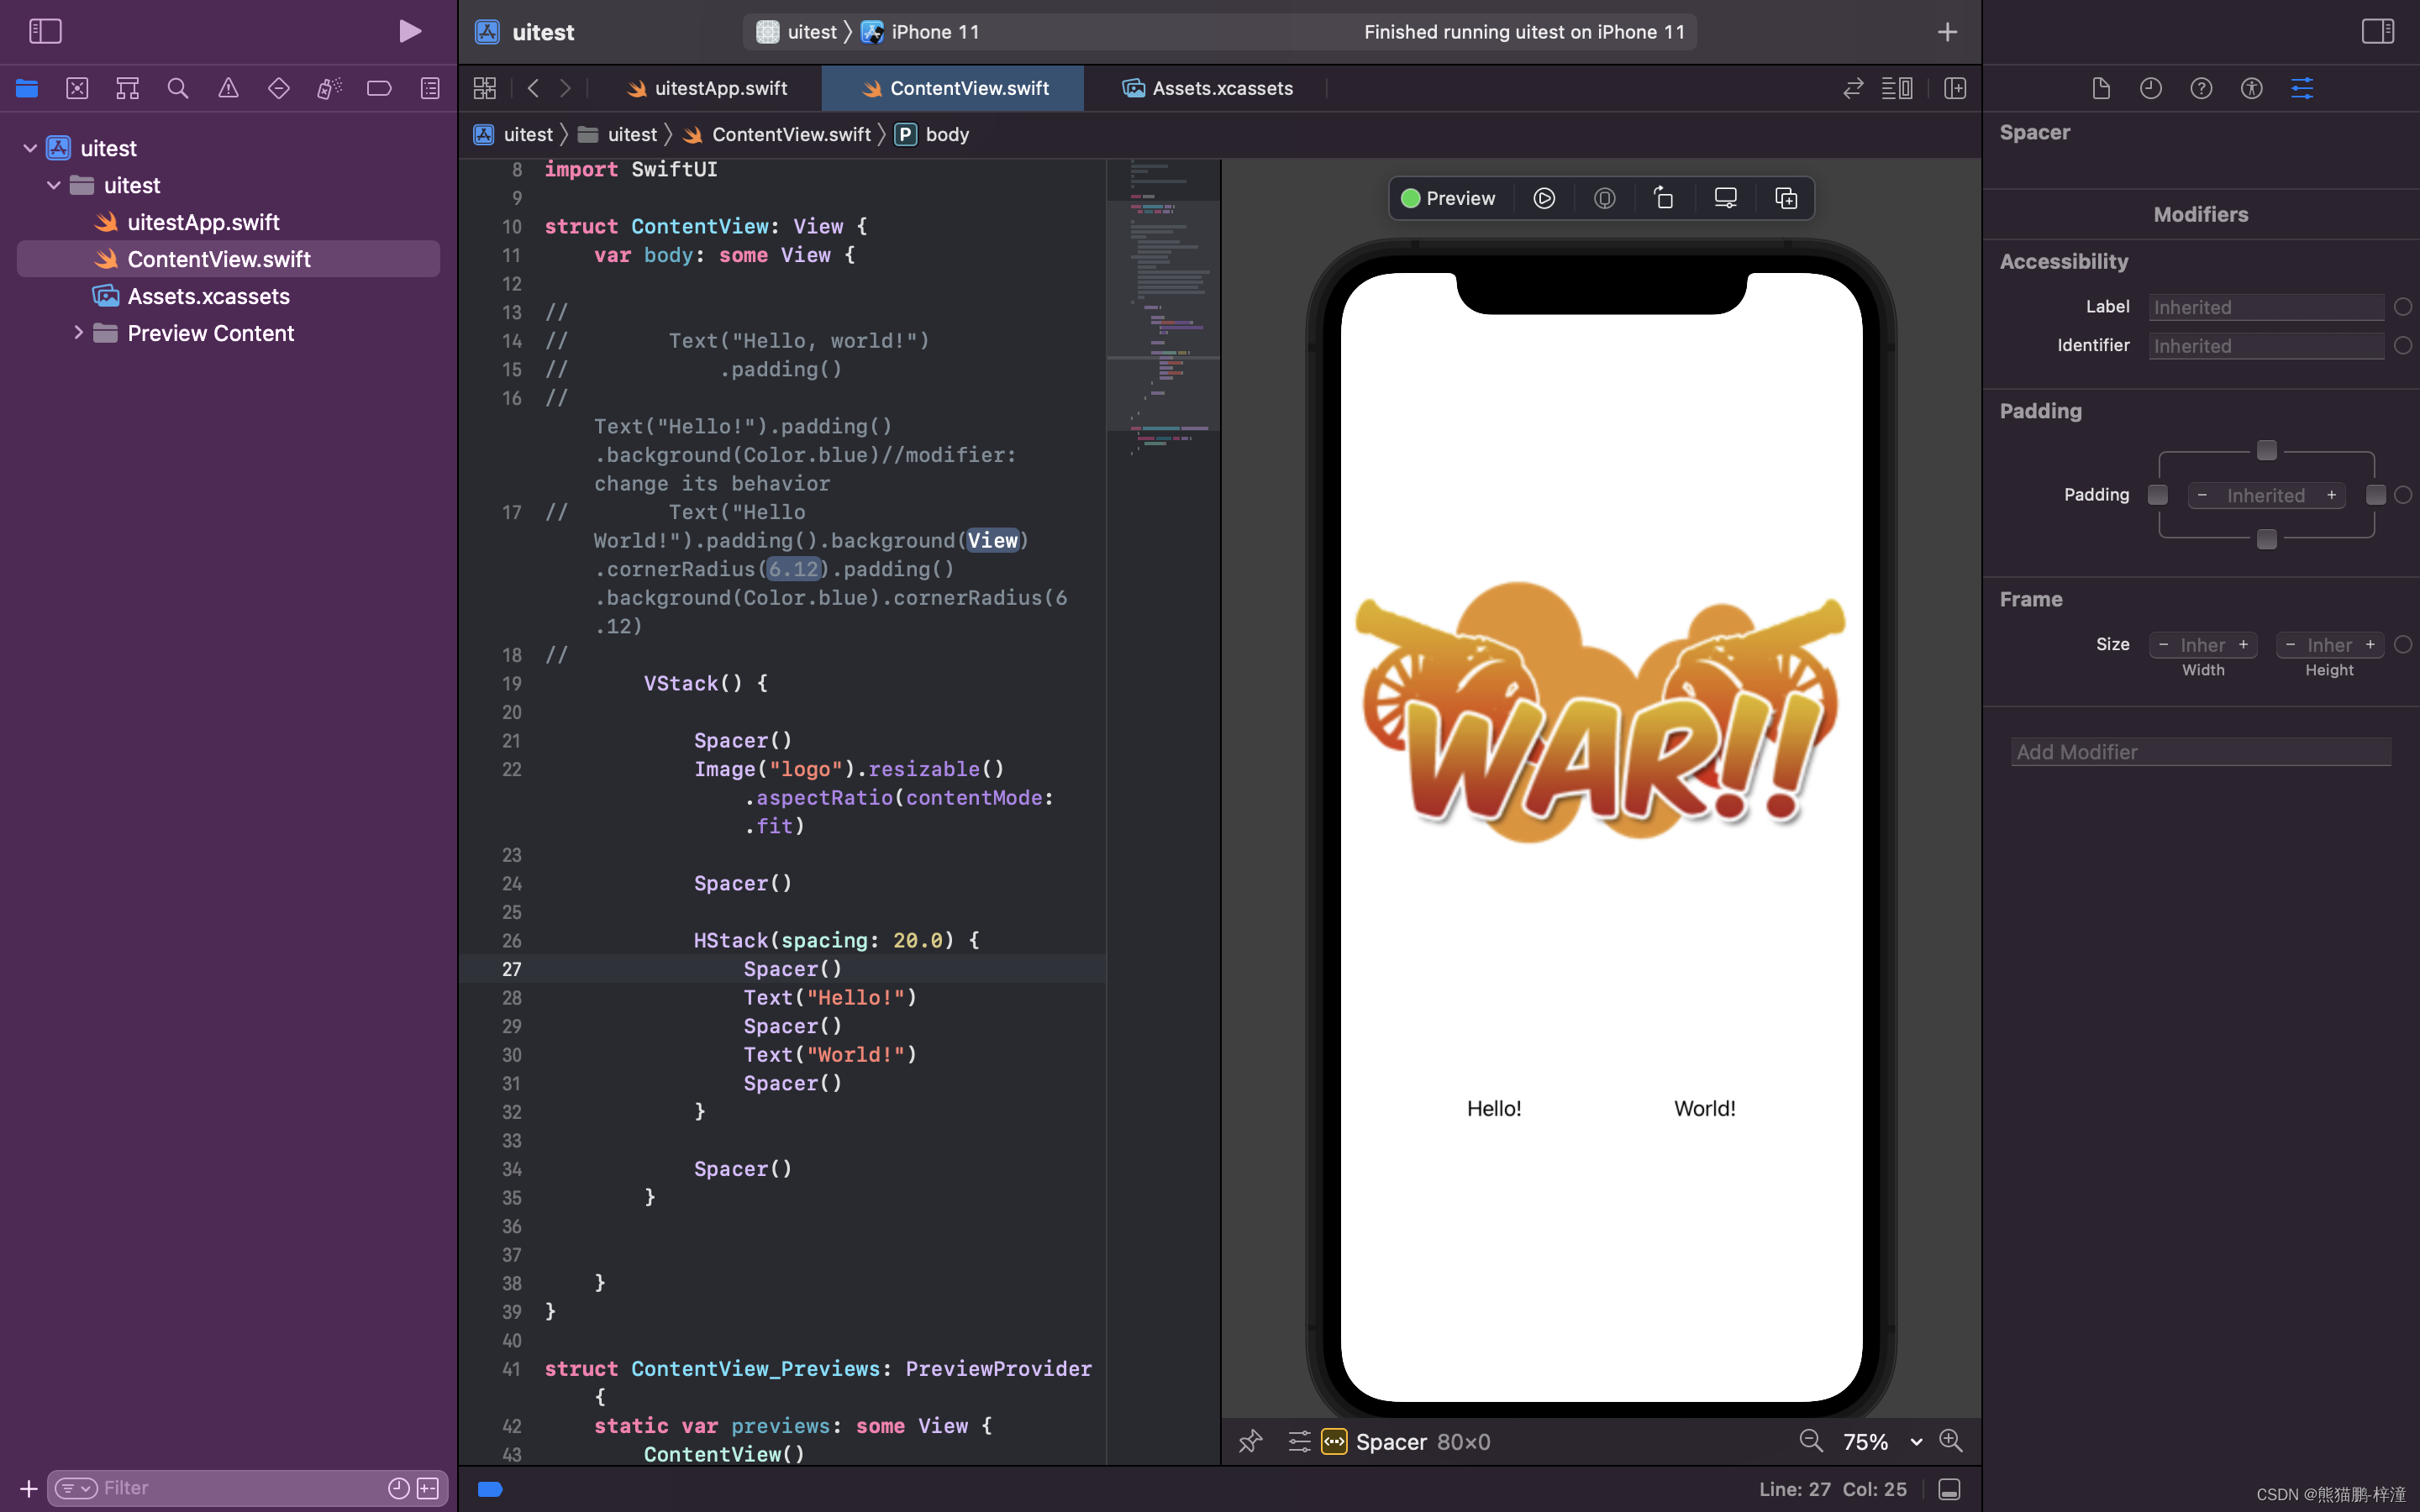
Task: Enable the Frame Size override radio
Action: [2403, 645]
